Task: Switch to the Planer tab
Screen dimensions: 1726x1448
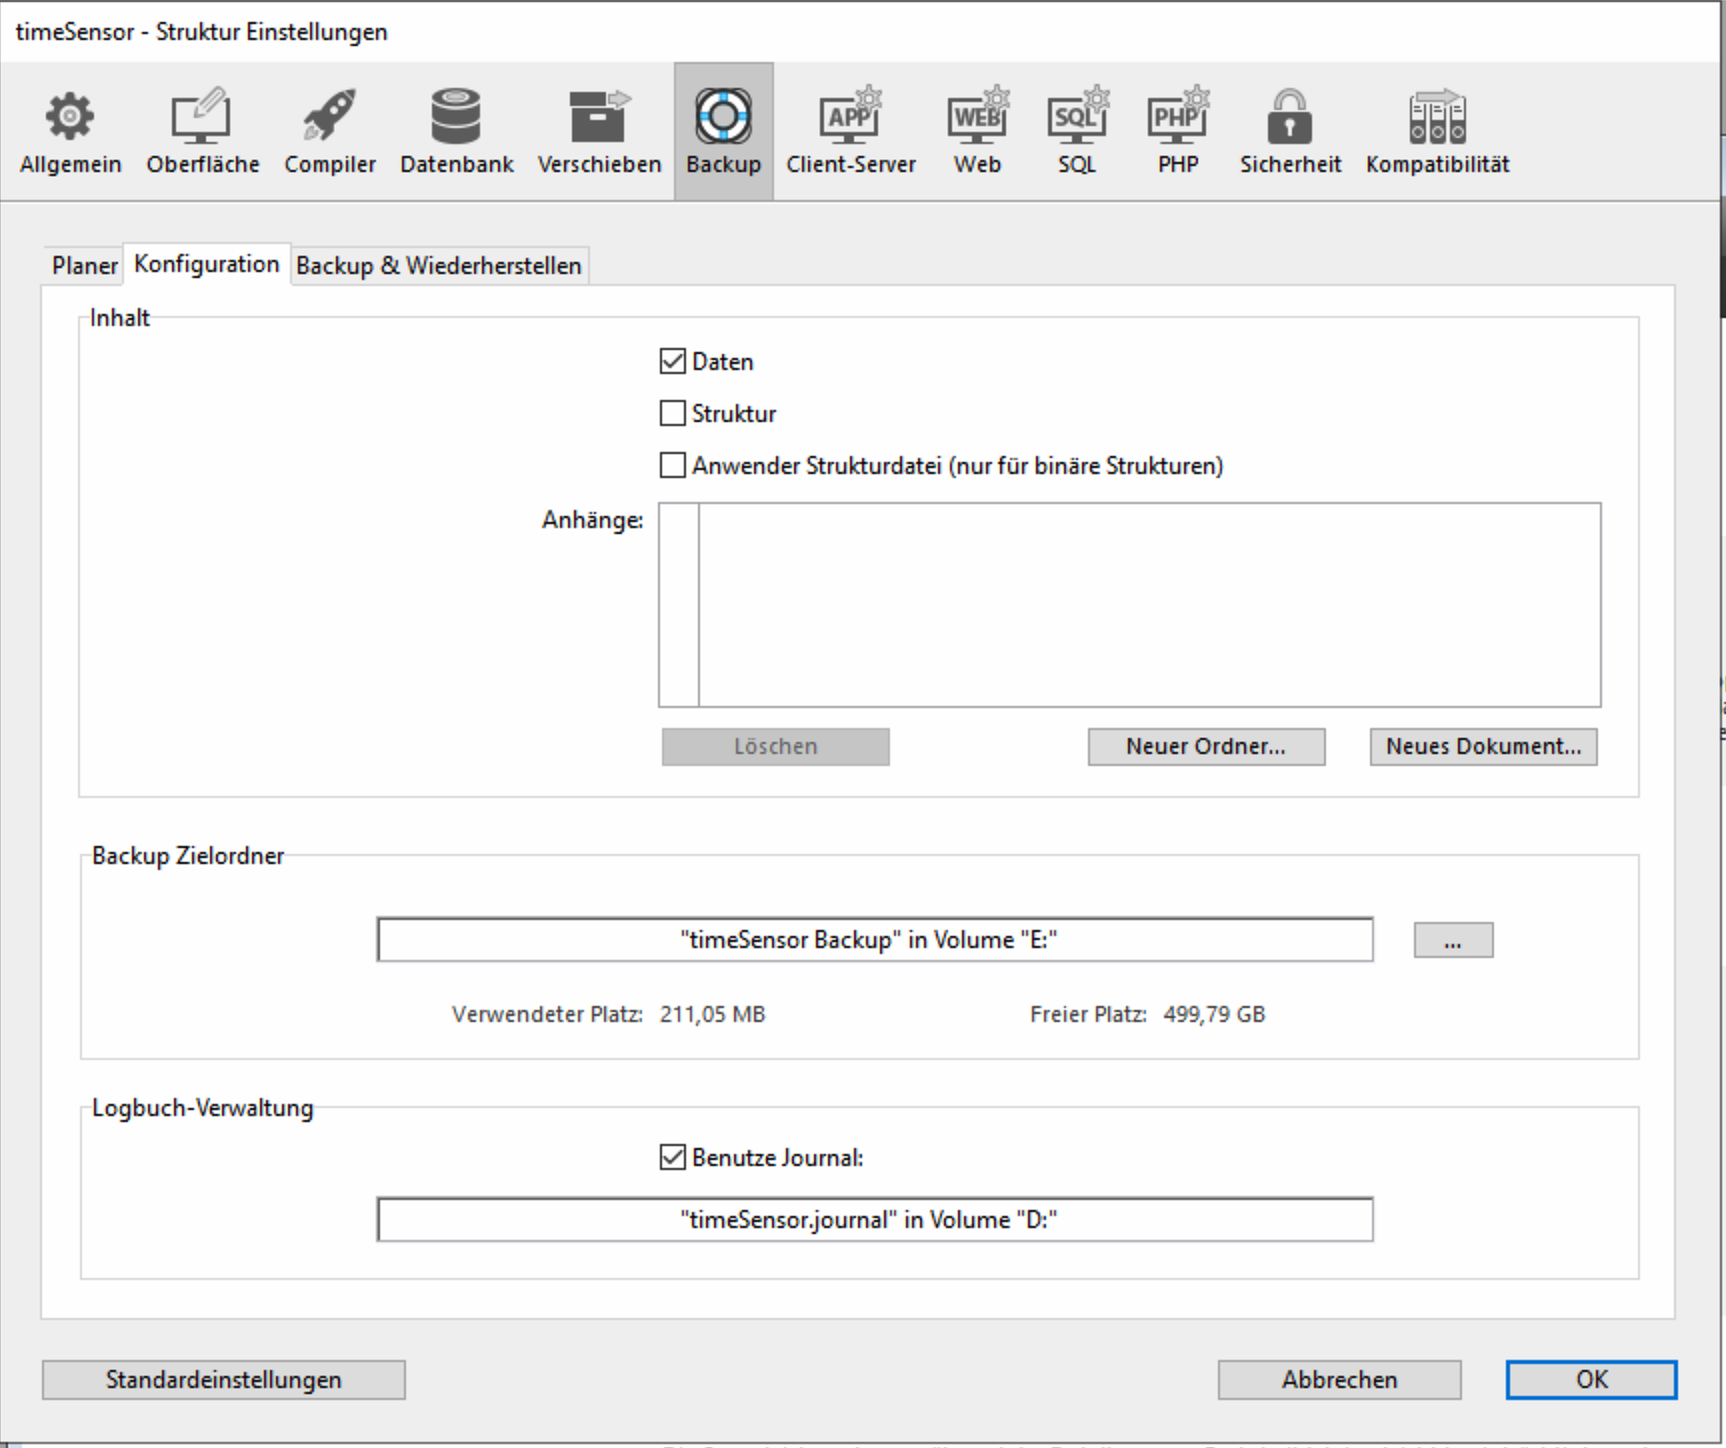Action: tap(84, 265)
